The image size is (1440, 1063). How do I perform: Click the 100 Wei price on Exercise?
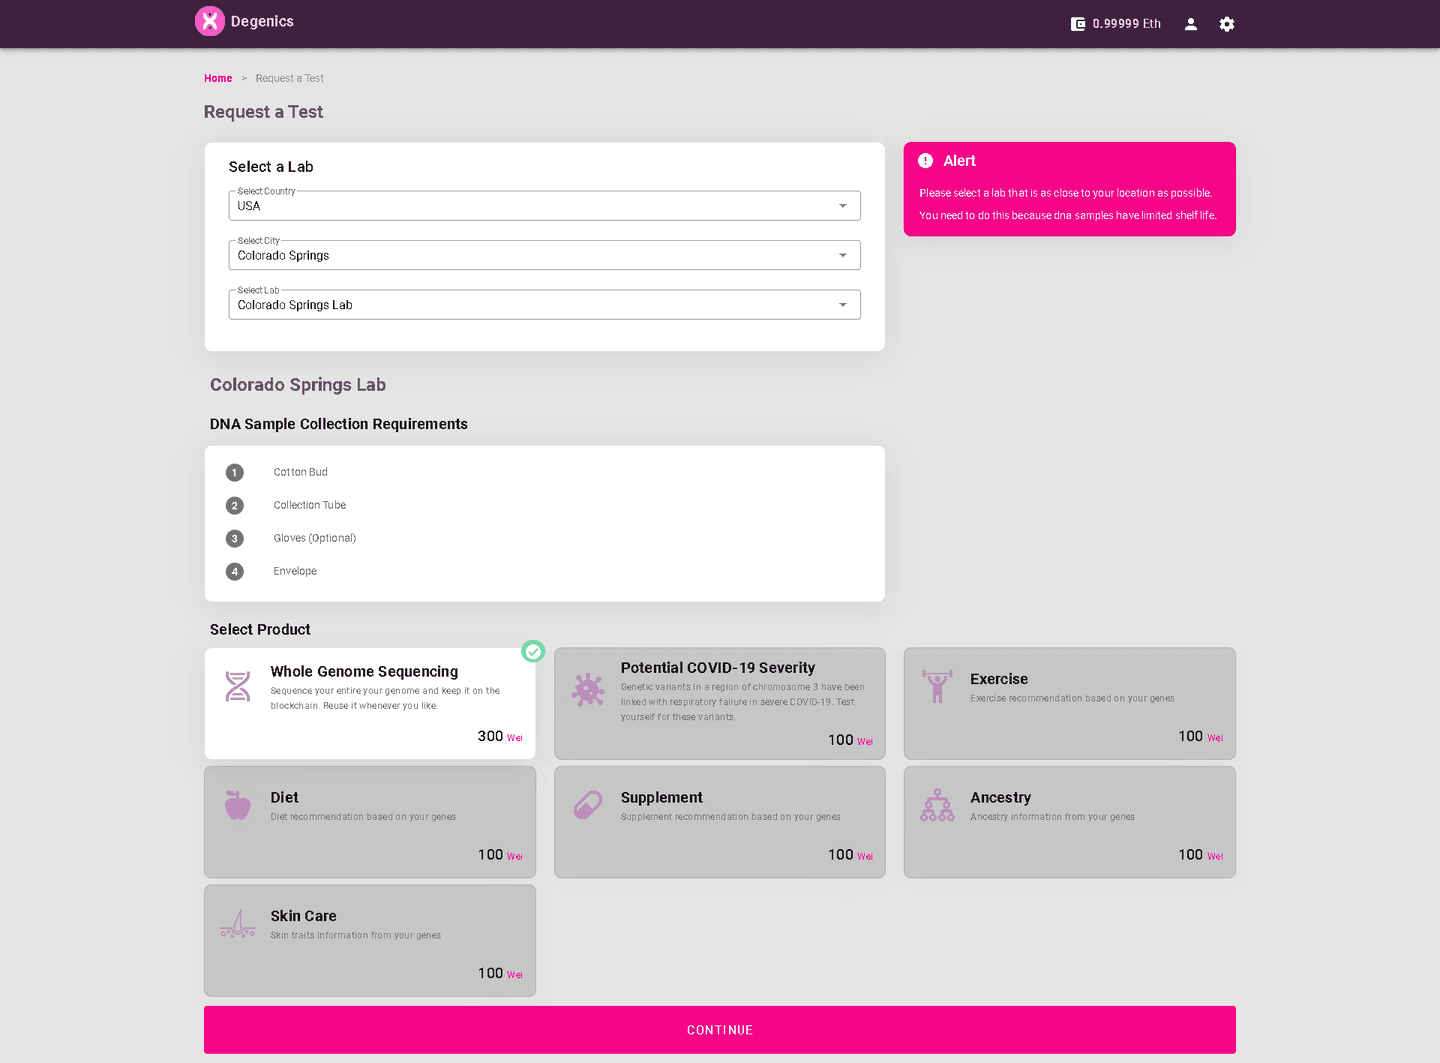coord(1200,736)
